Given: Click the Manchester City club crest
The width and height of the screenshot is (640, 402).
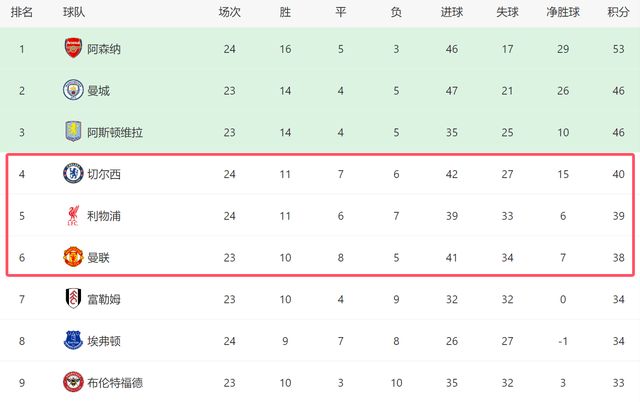Looking at the screenshot, I should coord(73,91).
